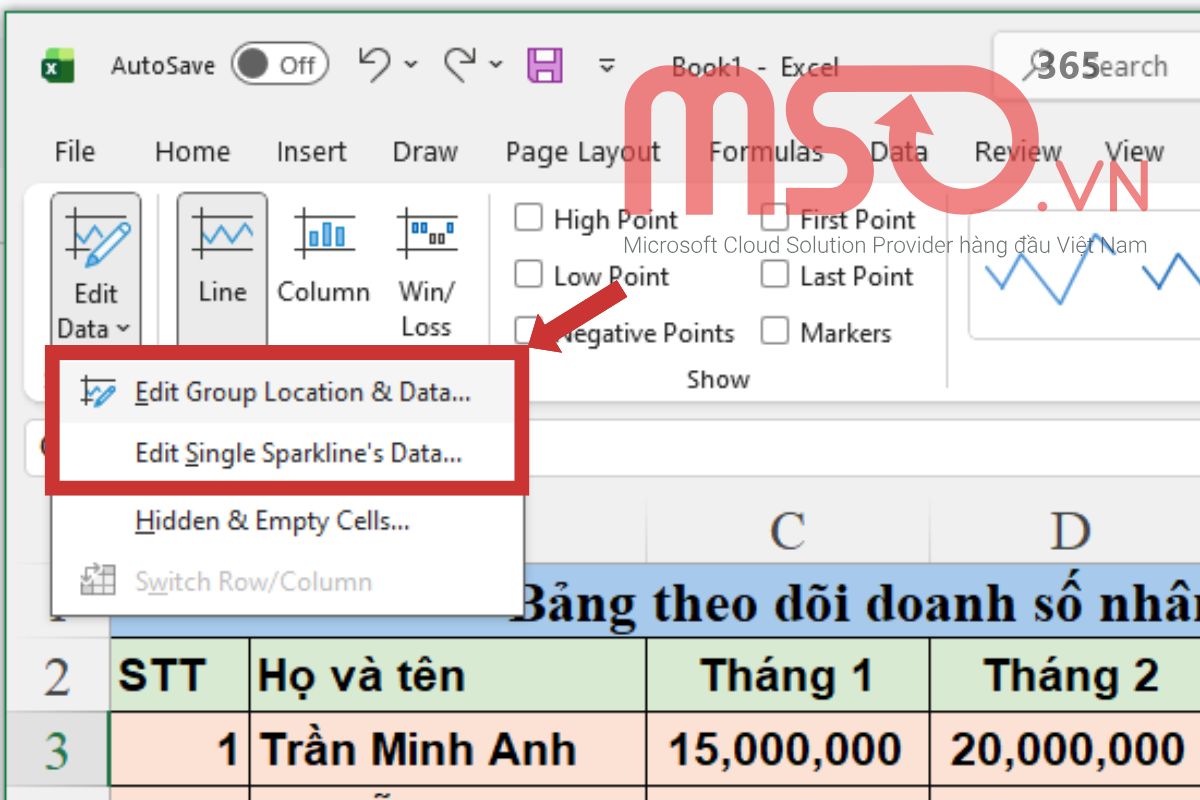Open Hidden & Empty Cells option
The image size is (1200, 800).
288,521
